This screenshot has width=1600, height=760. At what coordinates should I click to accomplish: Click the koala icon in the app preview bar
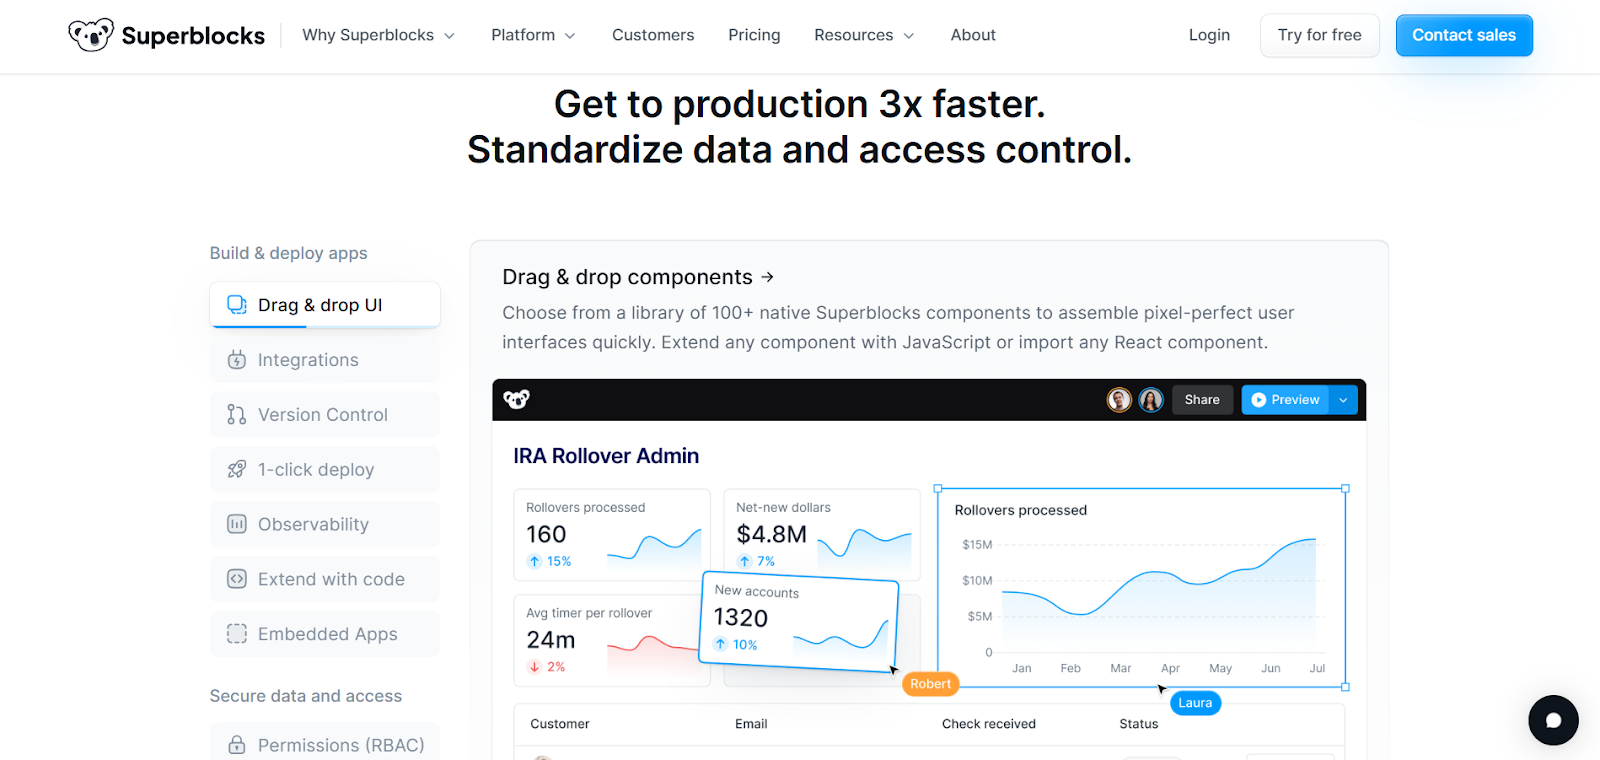tap(517, 400)
